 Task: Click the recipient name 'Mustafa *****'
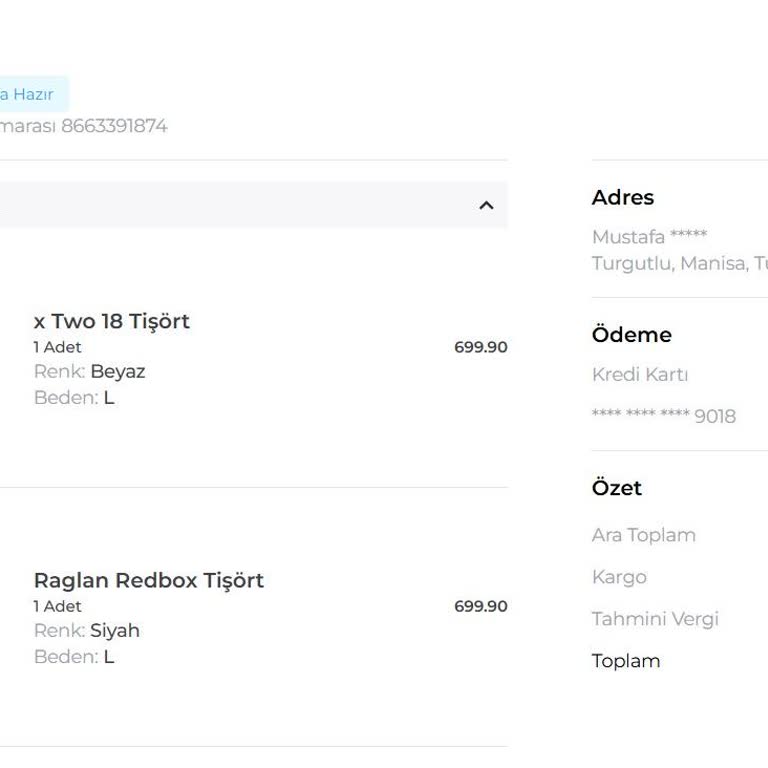(x=649, y=237)
